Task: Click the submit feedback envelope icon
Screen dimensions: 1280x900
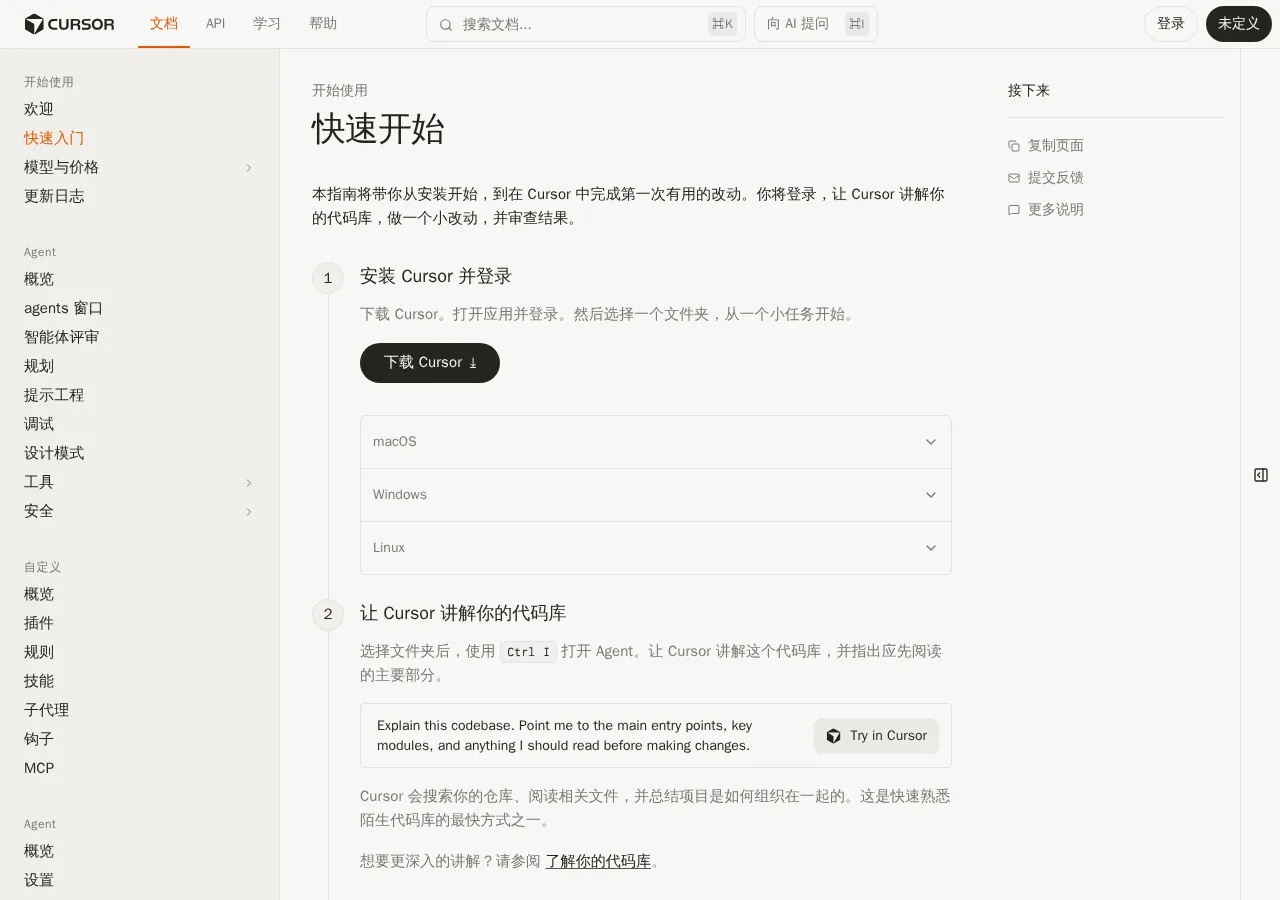Action: (x=1014, y=178)
